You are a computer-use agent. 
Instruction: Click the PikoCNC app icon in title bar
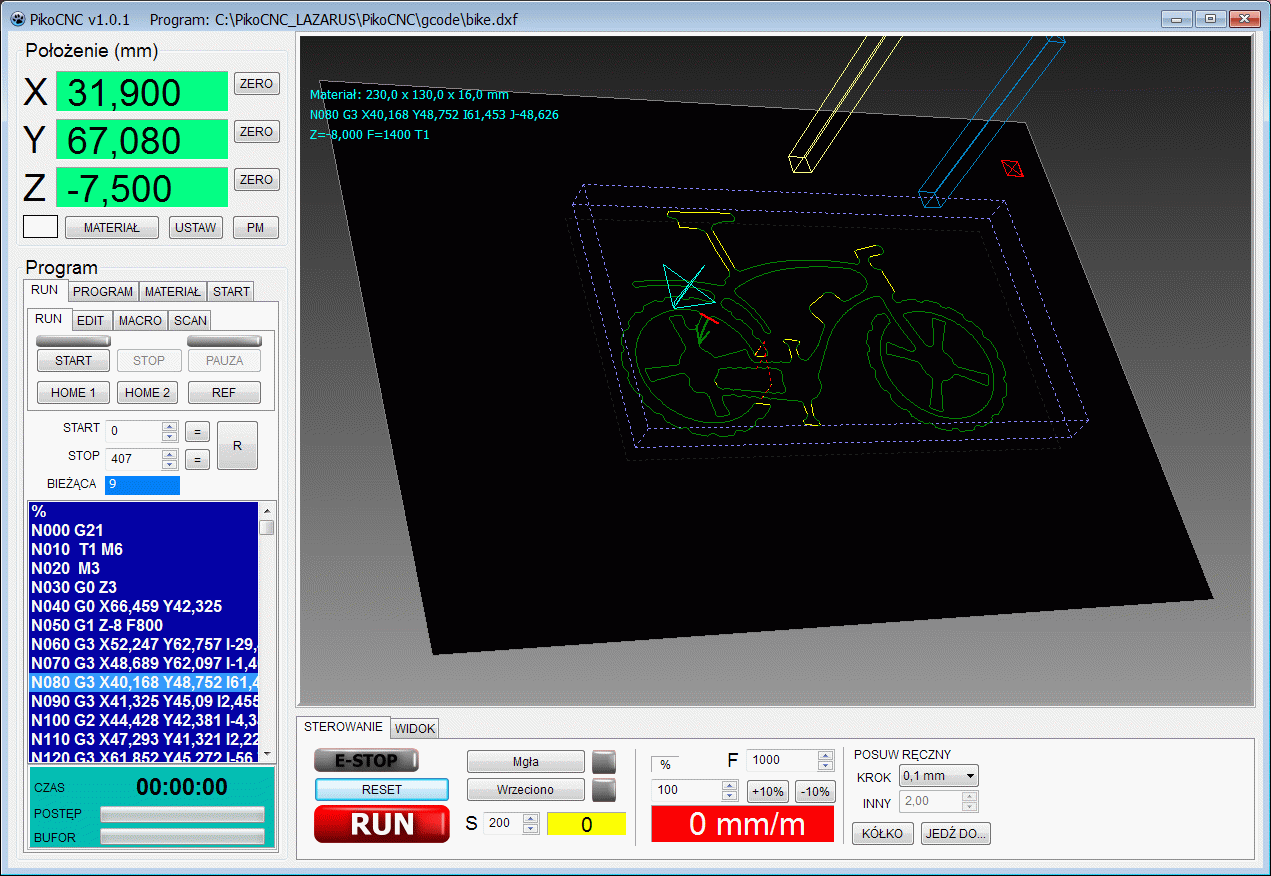coord(16,20)
